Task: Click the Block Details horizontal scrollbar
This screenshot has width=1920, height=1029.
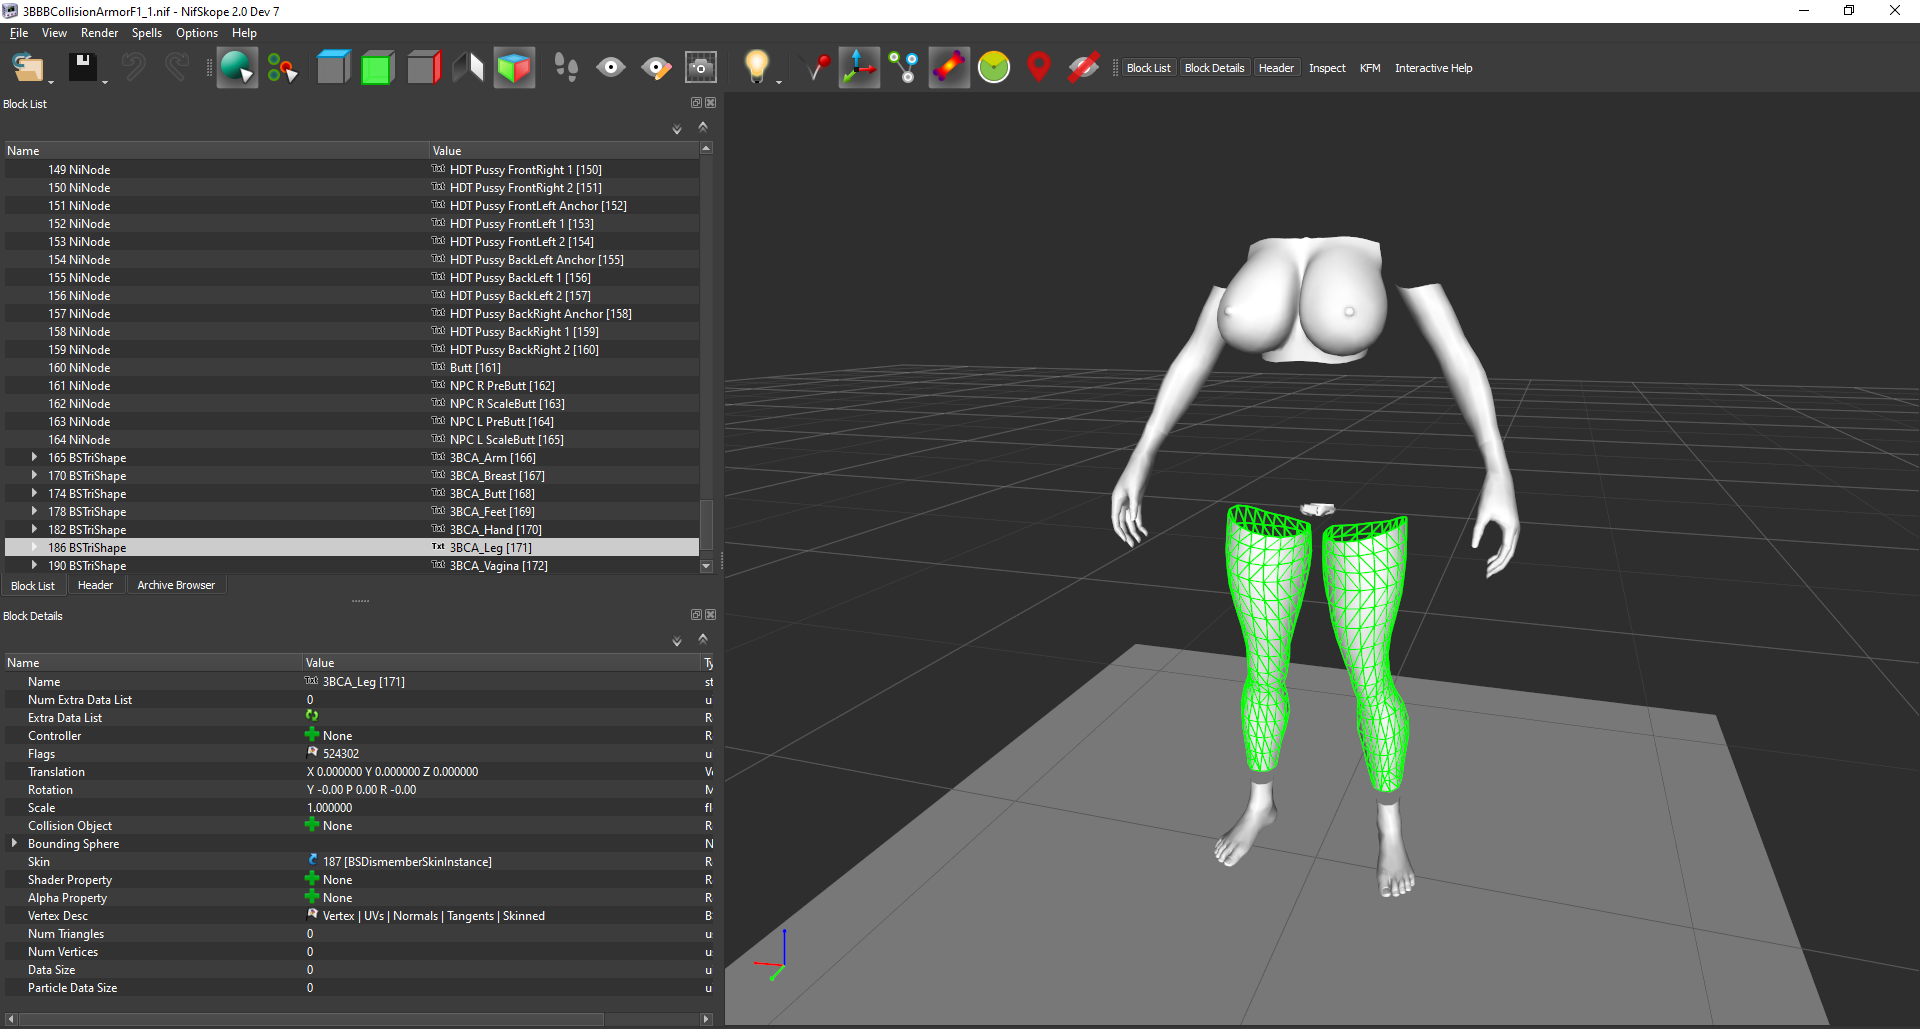Action: 311,1019
